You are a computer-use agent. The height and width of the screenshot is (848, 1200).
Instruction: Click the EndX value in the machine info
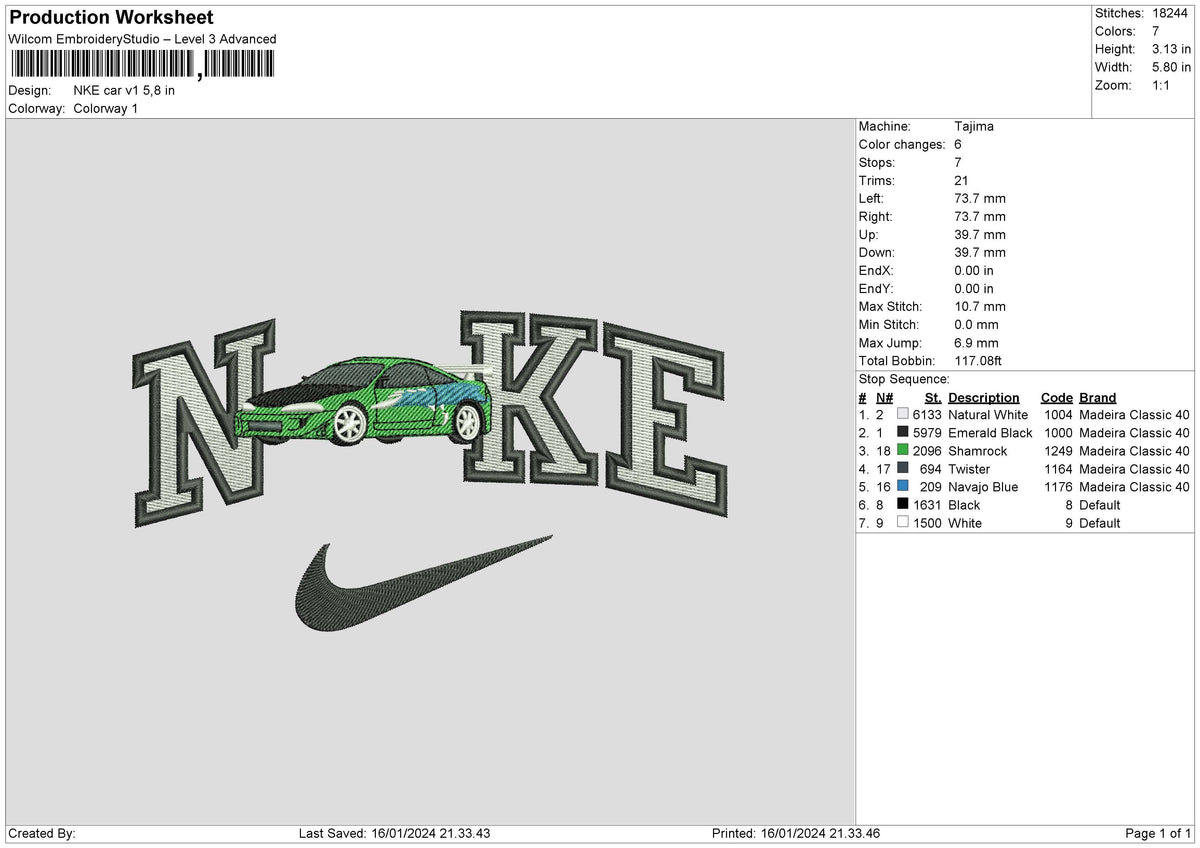click(974, 271)
